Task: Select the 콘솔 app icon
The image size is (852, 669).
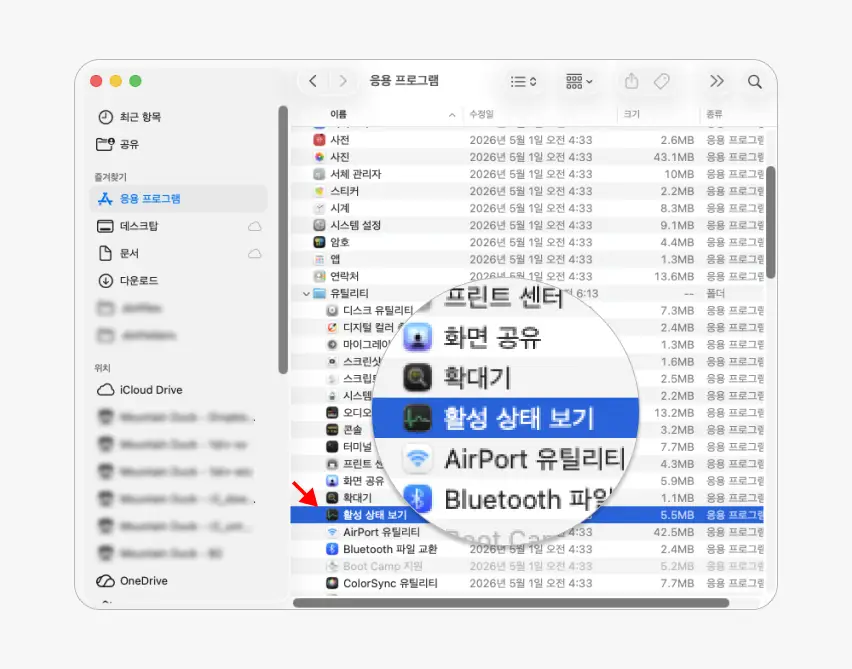Action: click(x=332, y=430)
